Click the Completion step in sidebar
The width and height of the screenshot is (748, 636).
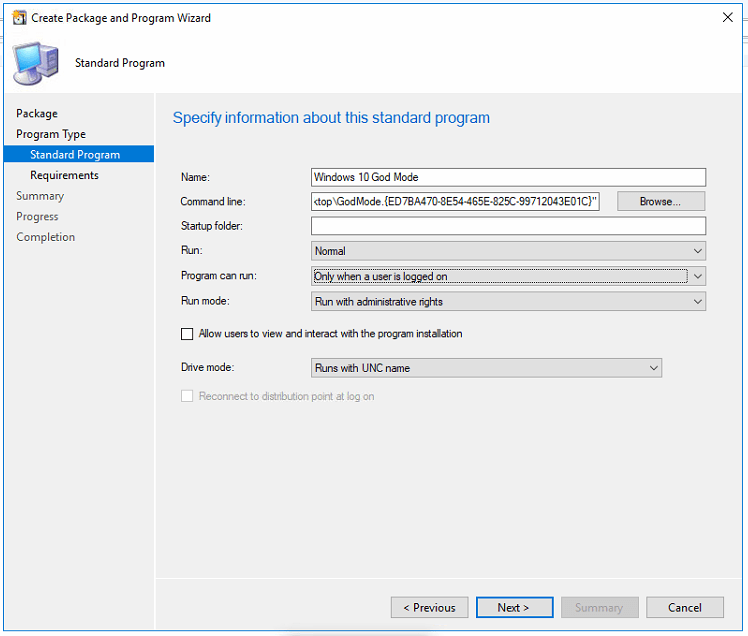click(x=45, y=237)
